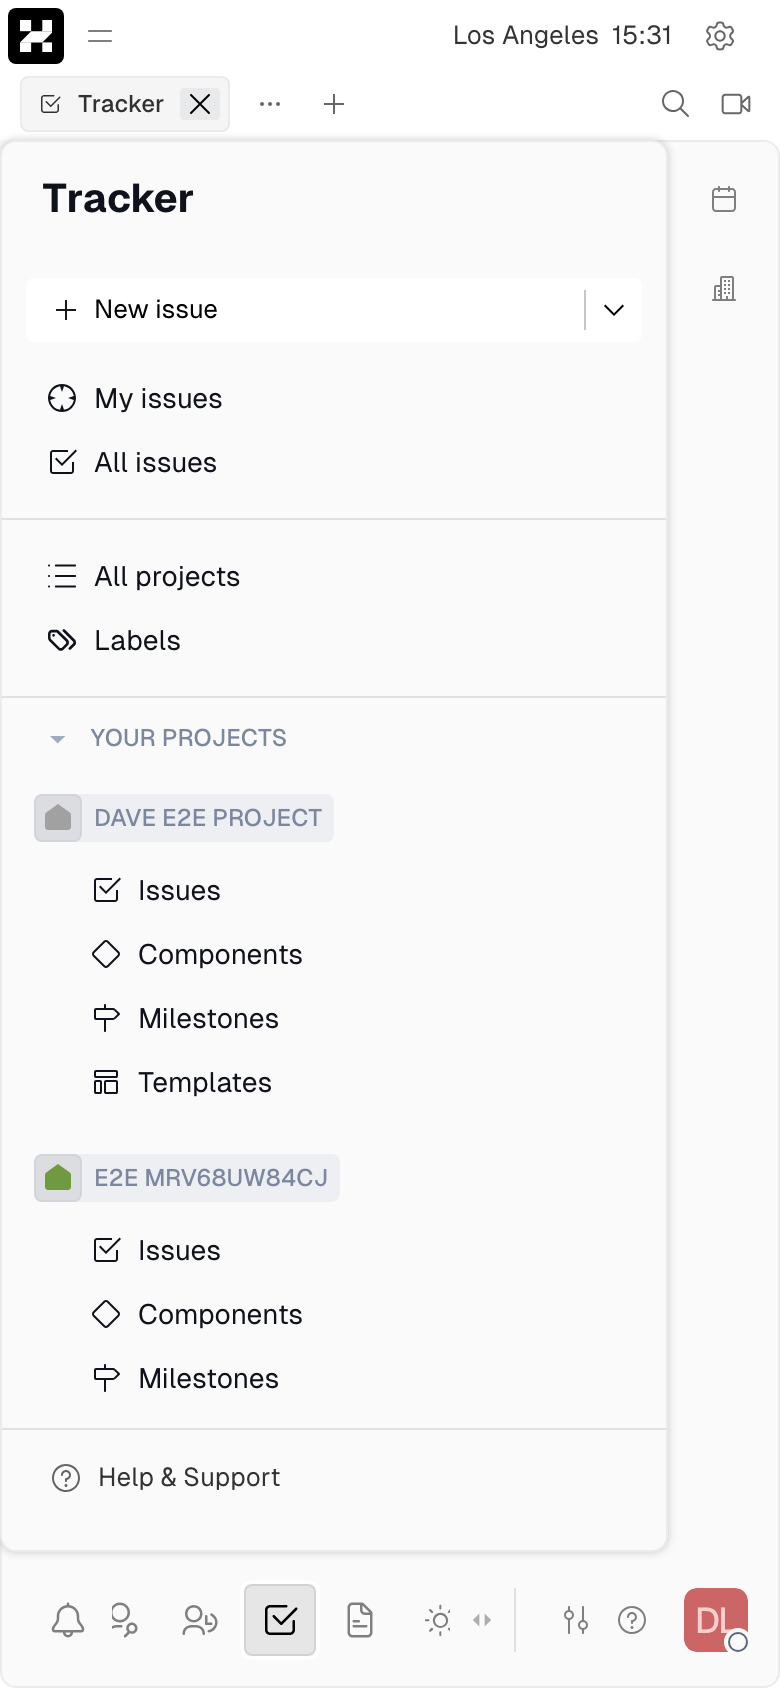Viewport: 780px width, 1688px height.
Task: Open notifications bell icon
Action: pos(68,1620)
